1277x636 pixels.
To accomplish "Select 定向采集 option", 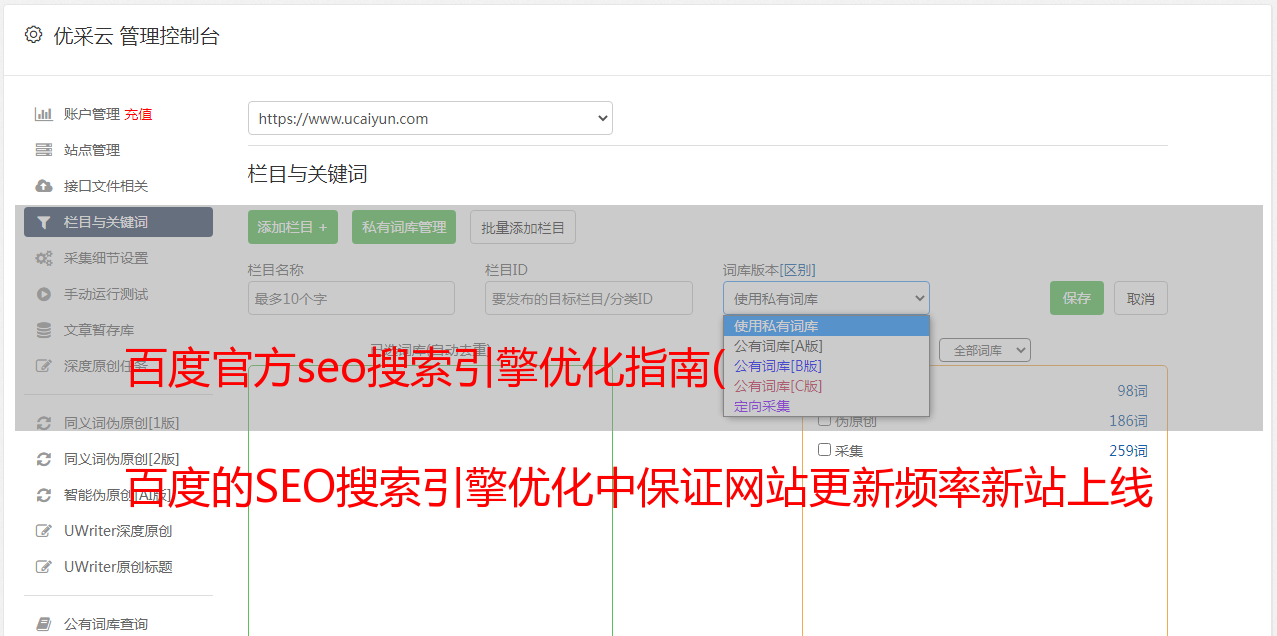I will [x=826, y=406].
